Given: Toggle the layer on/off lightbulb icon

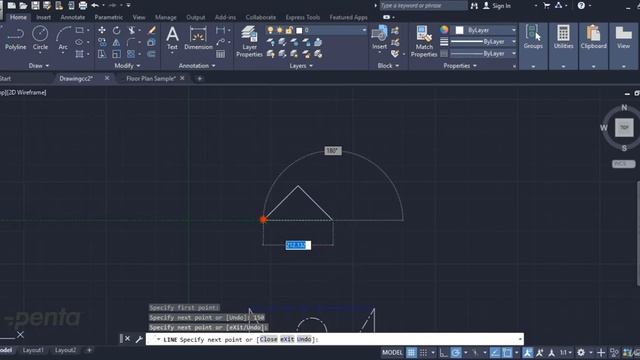Looking at the screenshot, I should (x=270, y=30).
